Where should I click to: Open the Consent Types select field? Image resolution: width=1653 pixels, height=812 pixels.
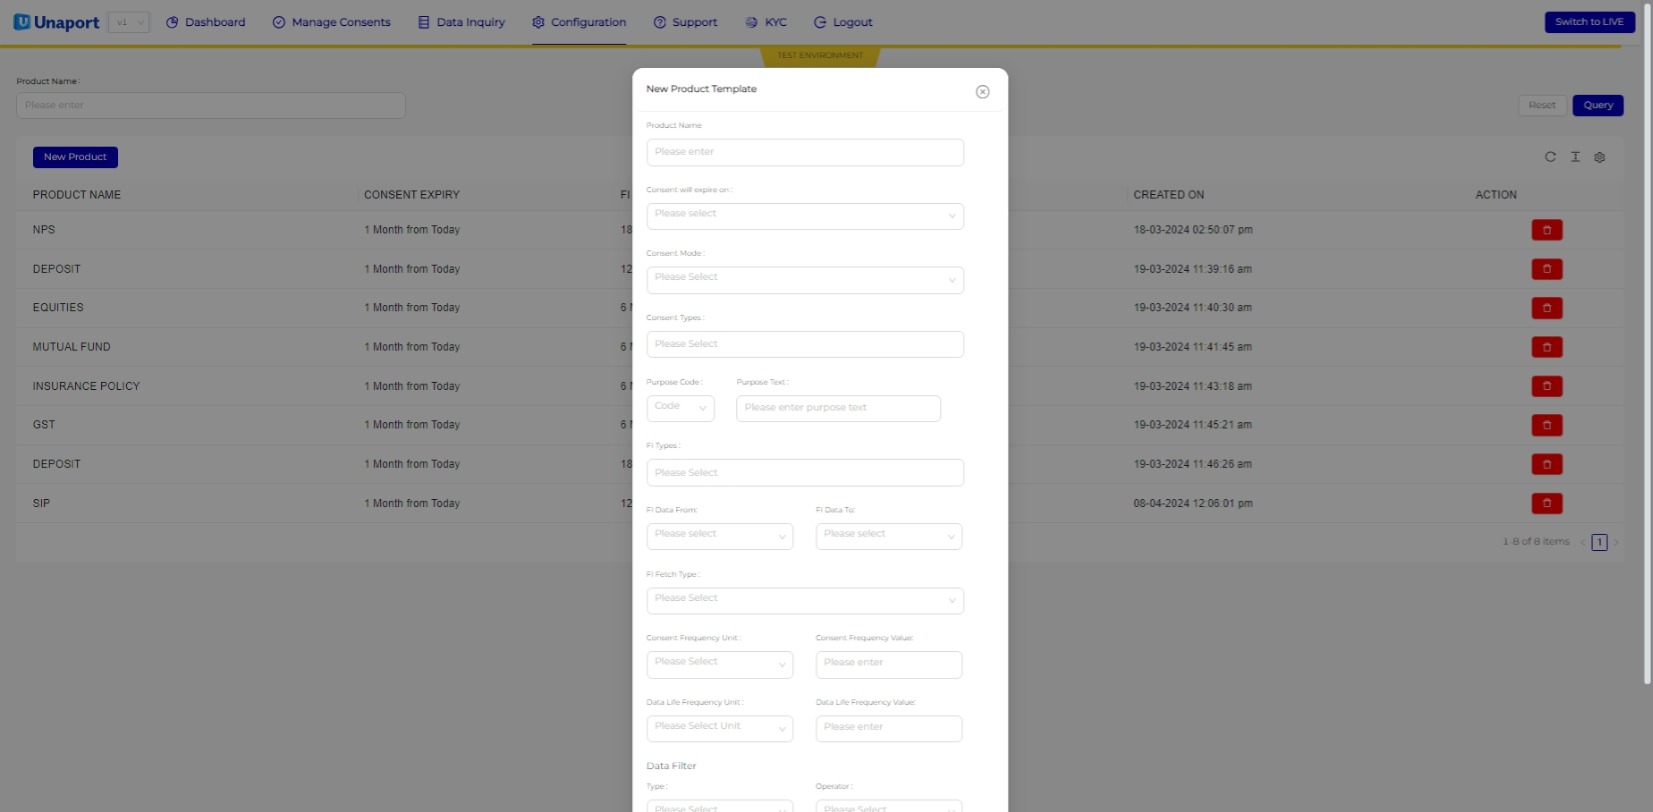tap(805, 344)
